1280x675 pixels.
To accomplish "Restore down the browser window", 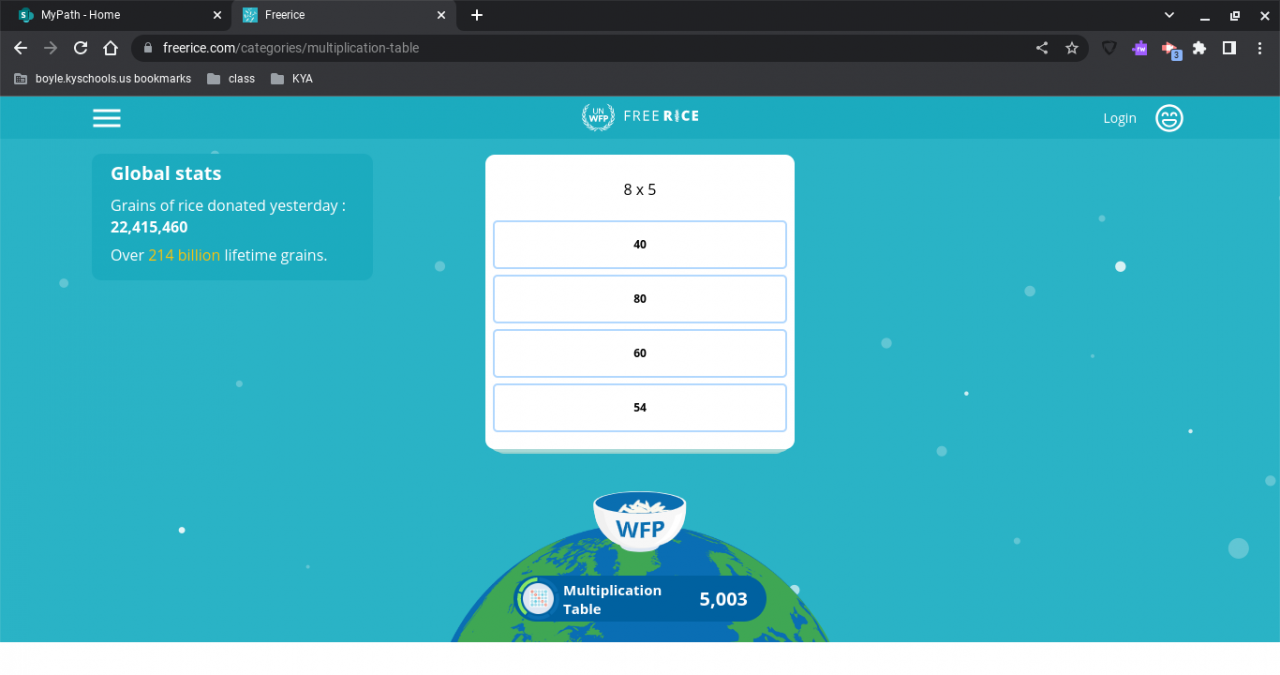I will (1235, 15).
